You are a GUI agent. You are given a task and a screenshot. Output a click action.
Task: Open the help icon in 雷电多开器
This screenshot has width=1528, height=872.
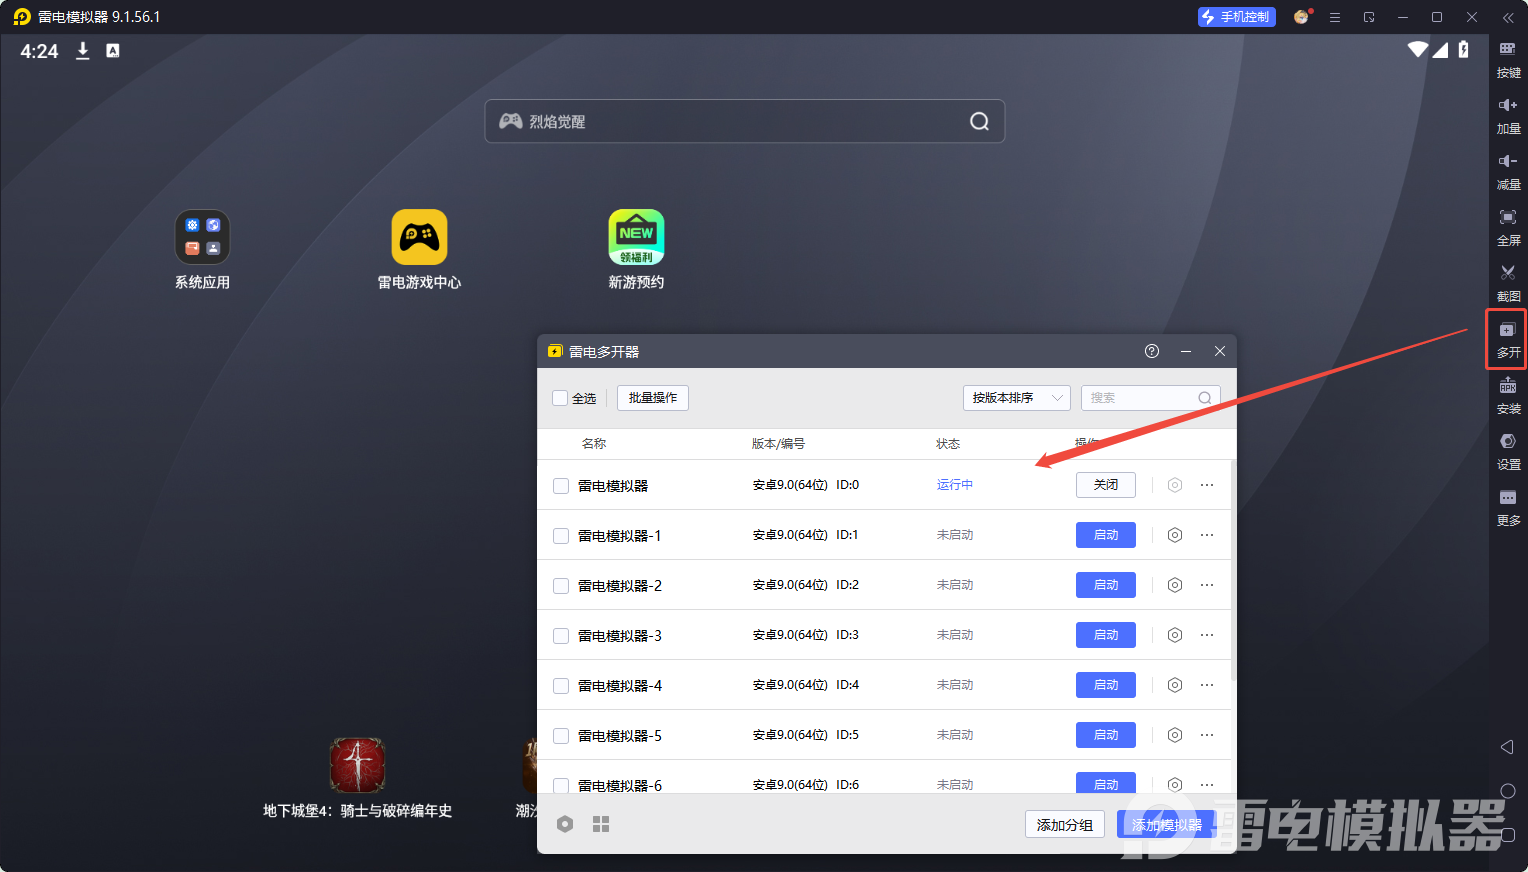1152,351
